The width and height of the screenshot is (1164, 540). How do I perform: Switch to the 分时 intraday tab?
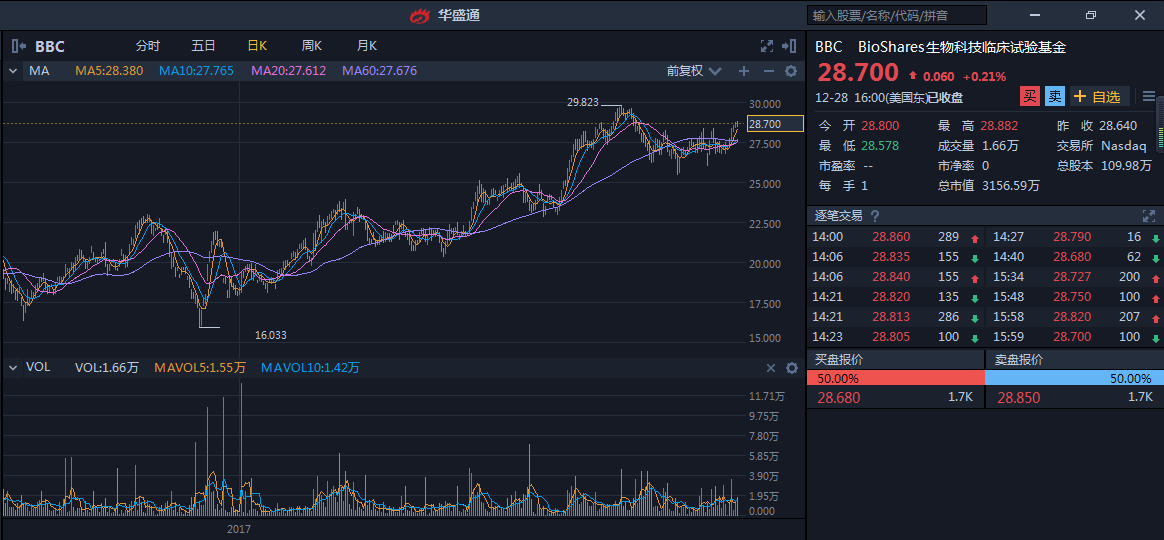click(x=148, y=46)
